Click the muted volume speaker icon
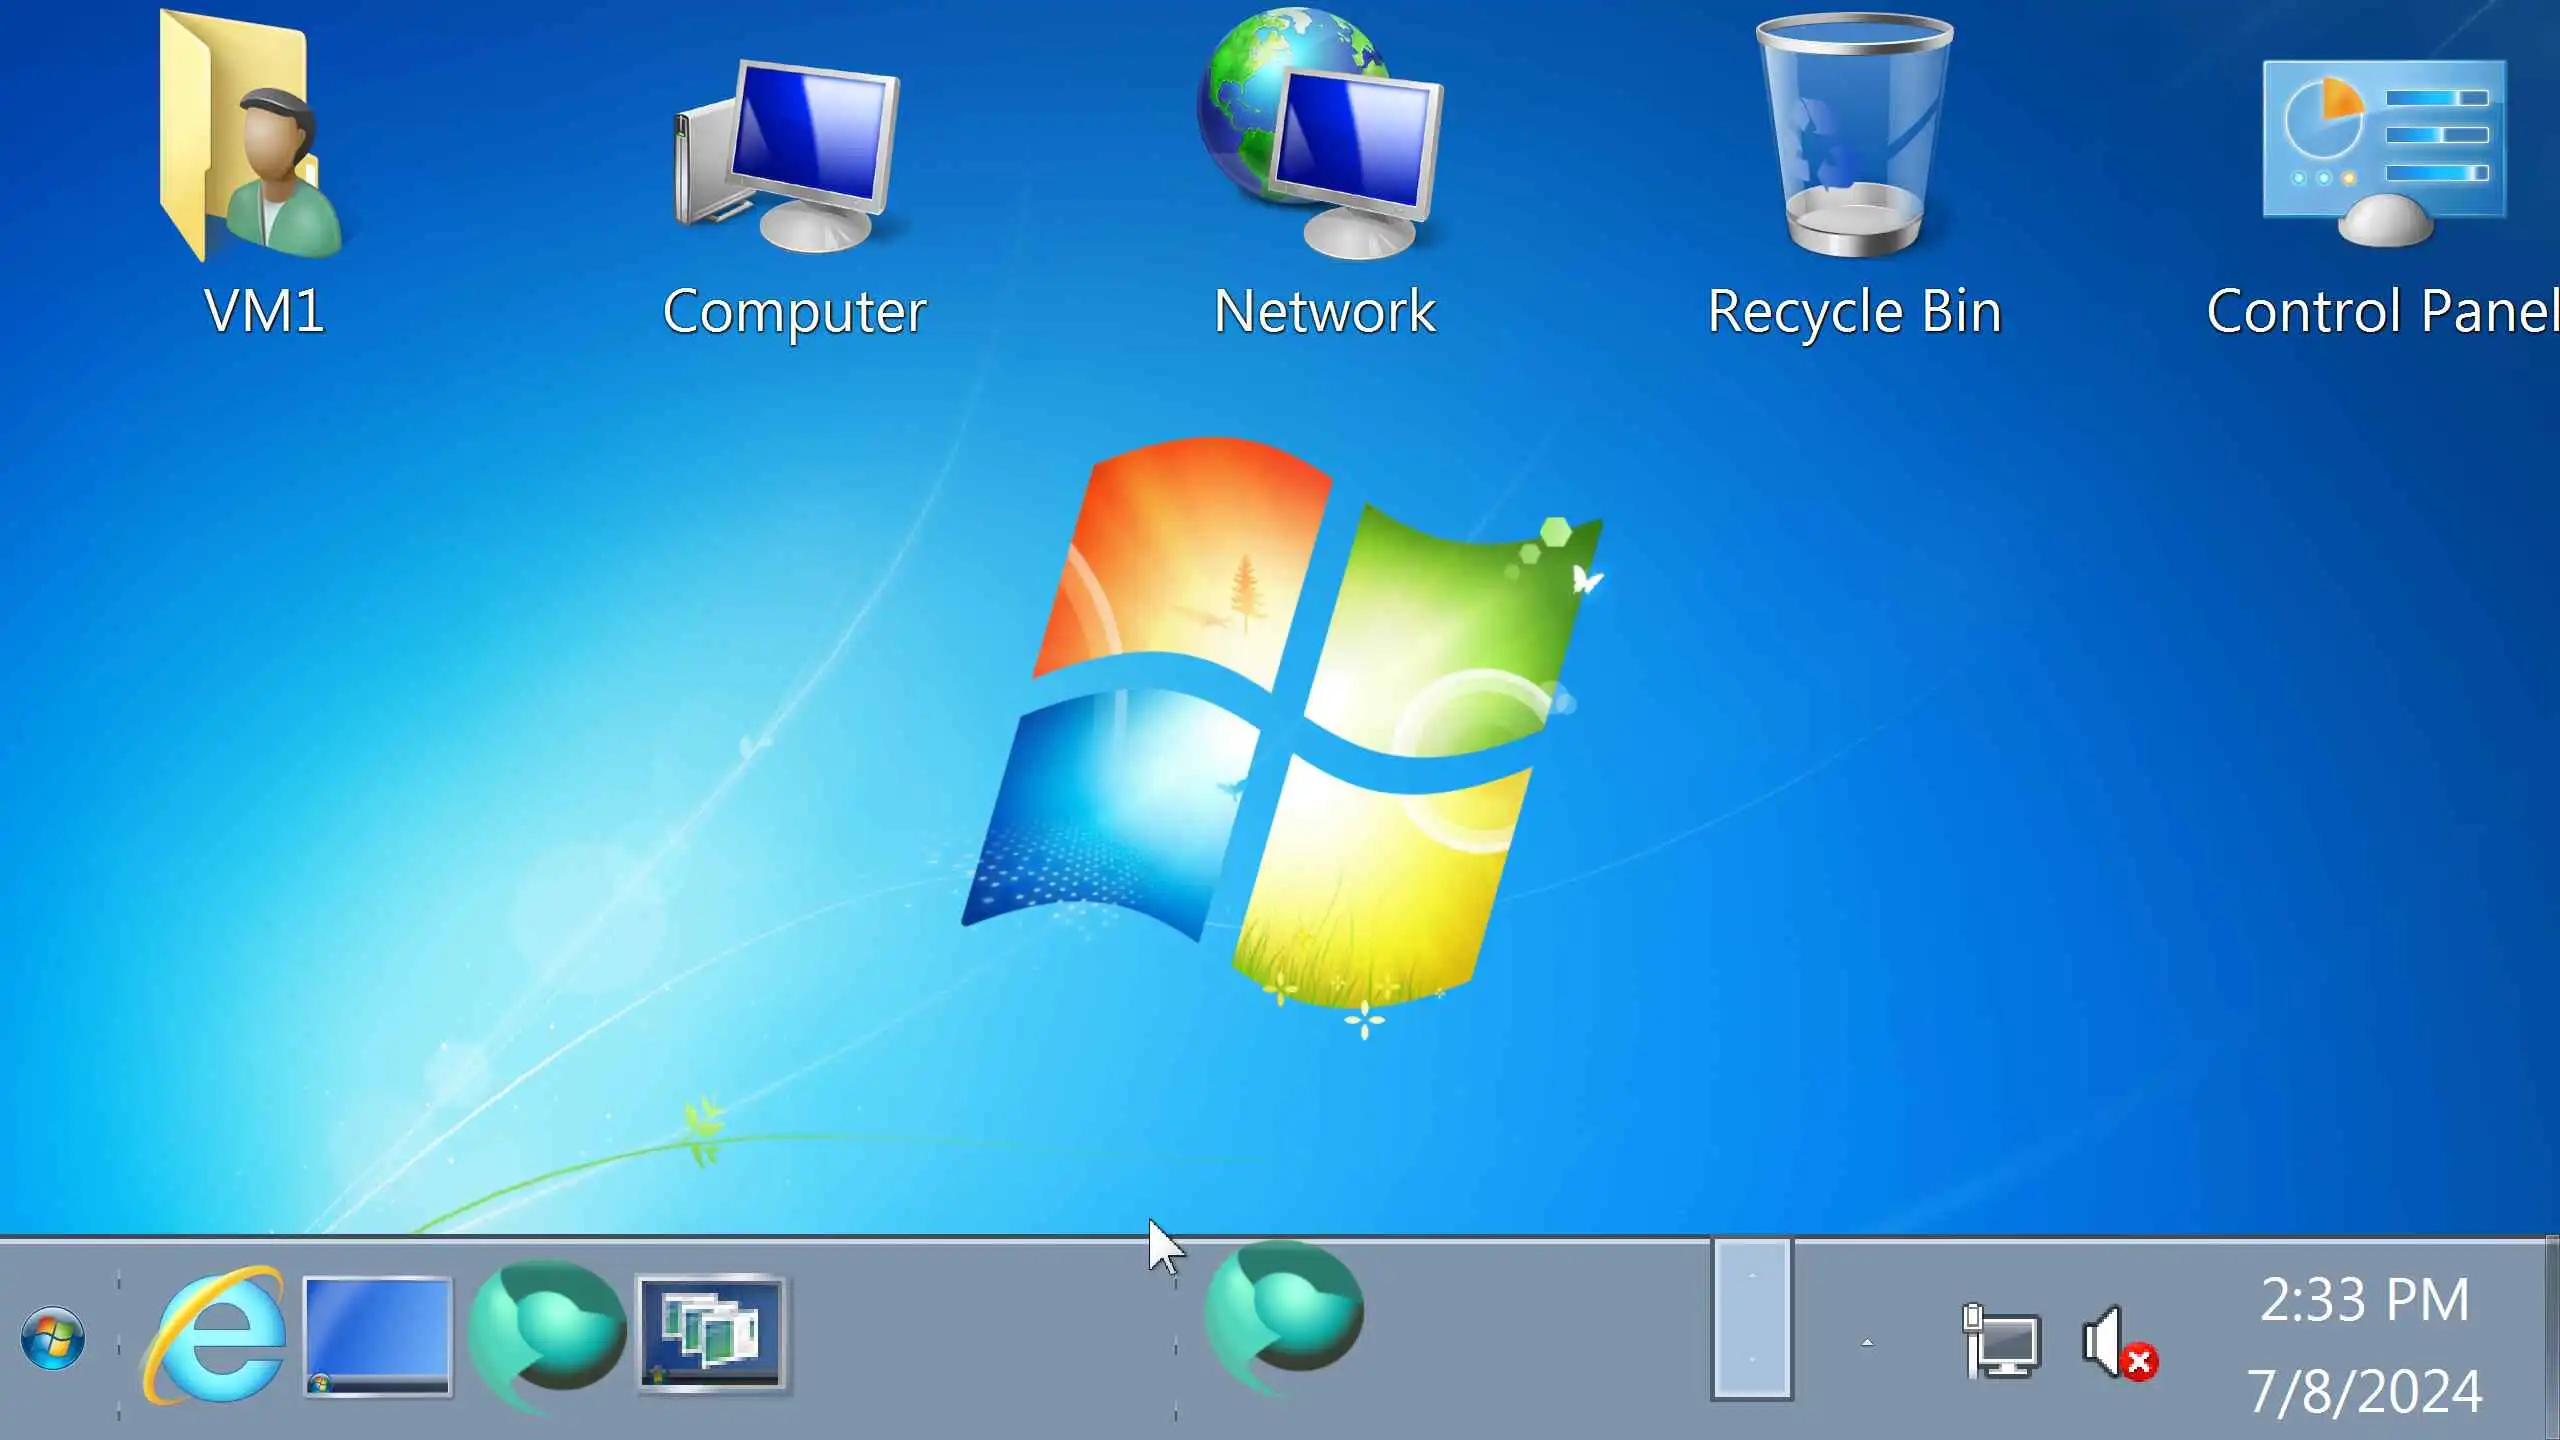The image size is (2560, 1440). pyautogui.click(x=2118, y=1342)
